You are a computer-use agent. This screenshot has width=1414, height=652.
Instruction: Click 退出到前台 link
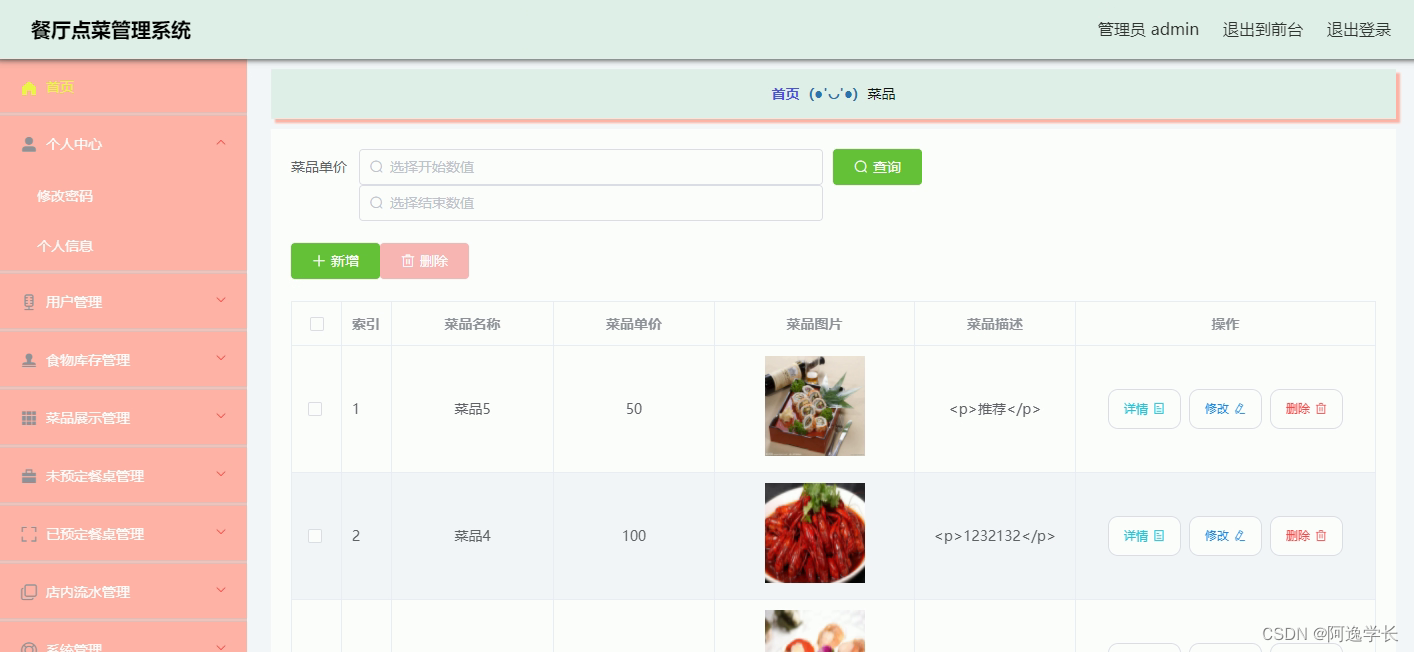(1263, 30)
